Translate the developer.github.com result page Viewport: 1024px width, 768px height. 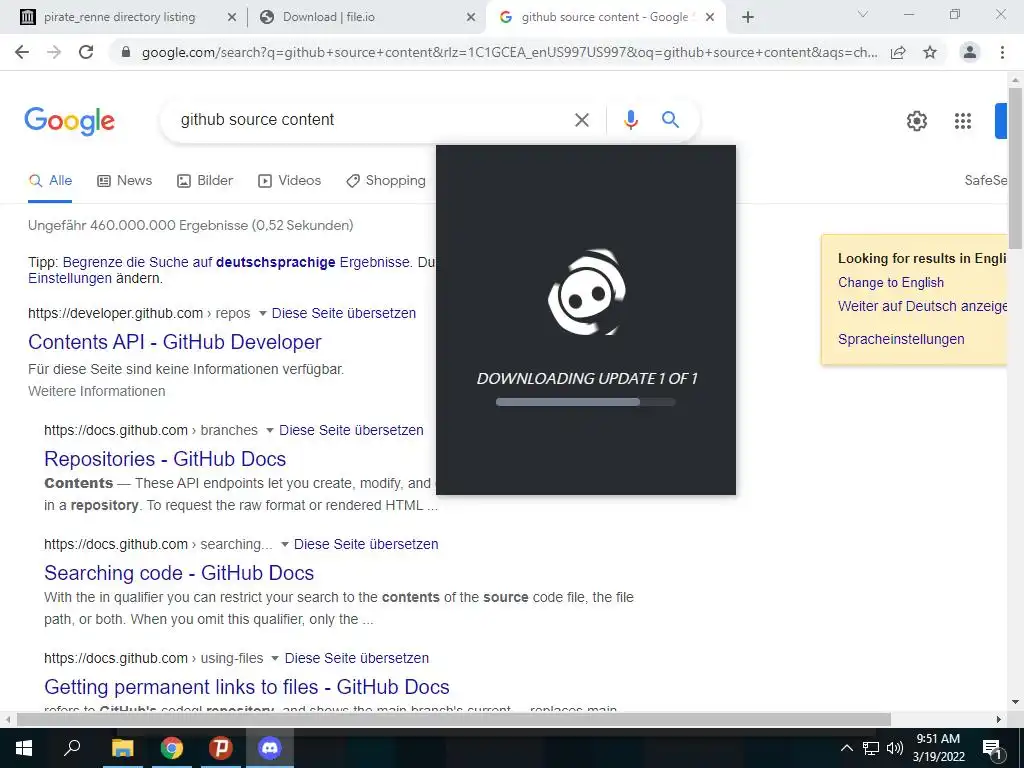344,313
